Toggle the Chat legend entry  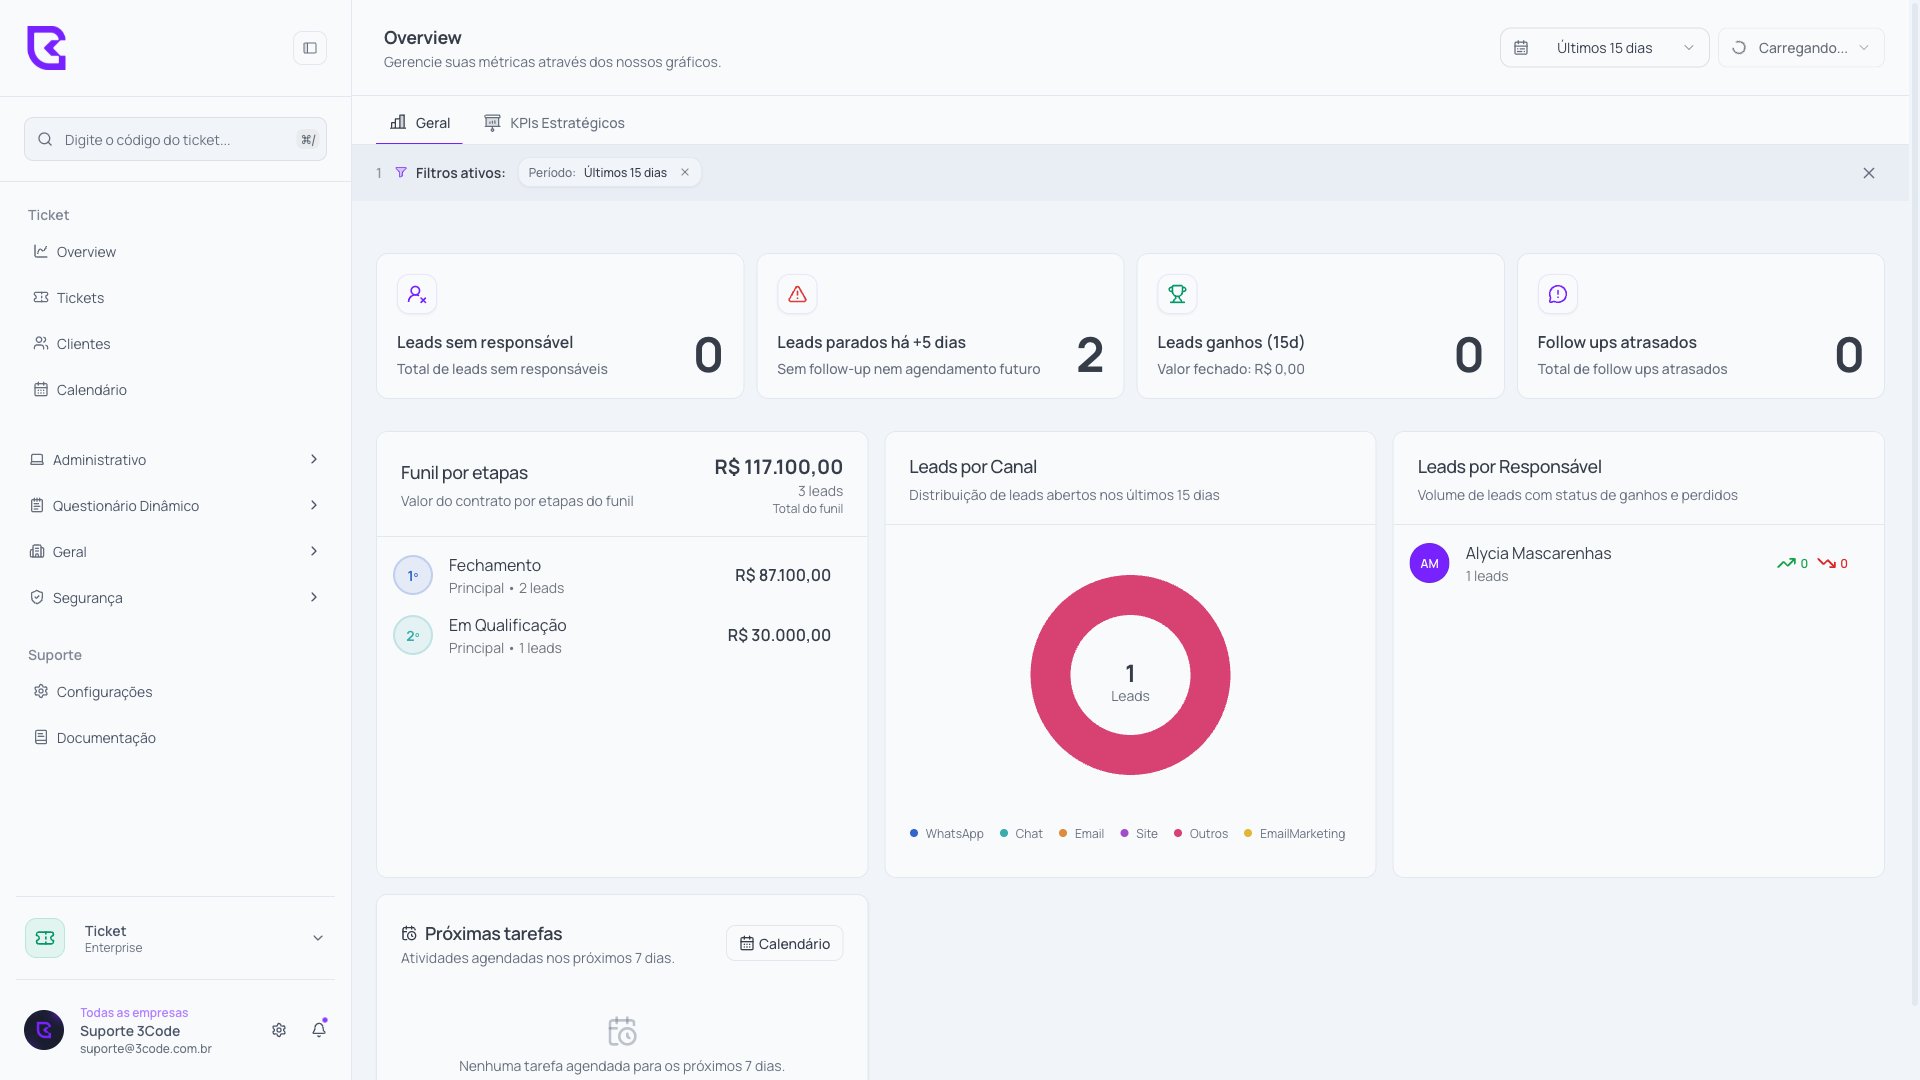coord(1021,834)
